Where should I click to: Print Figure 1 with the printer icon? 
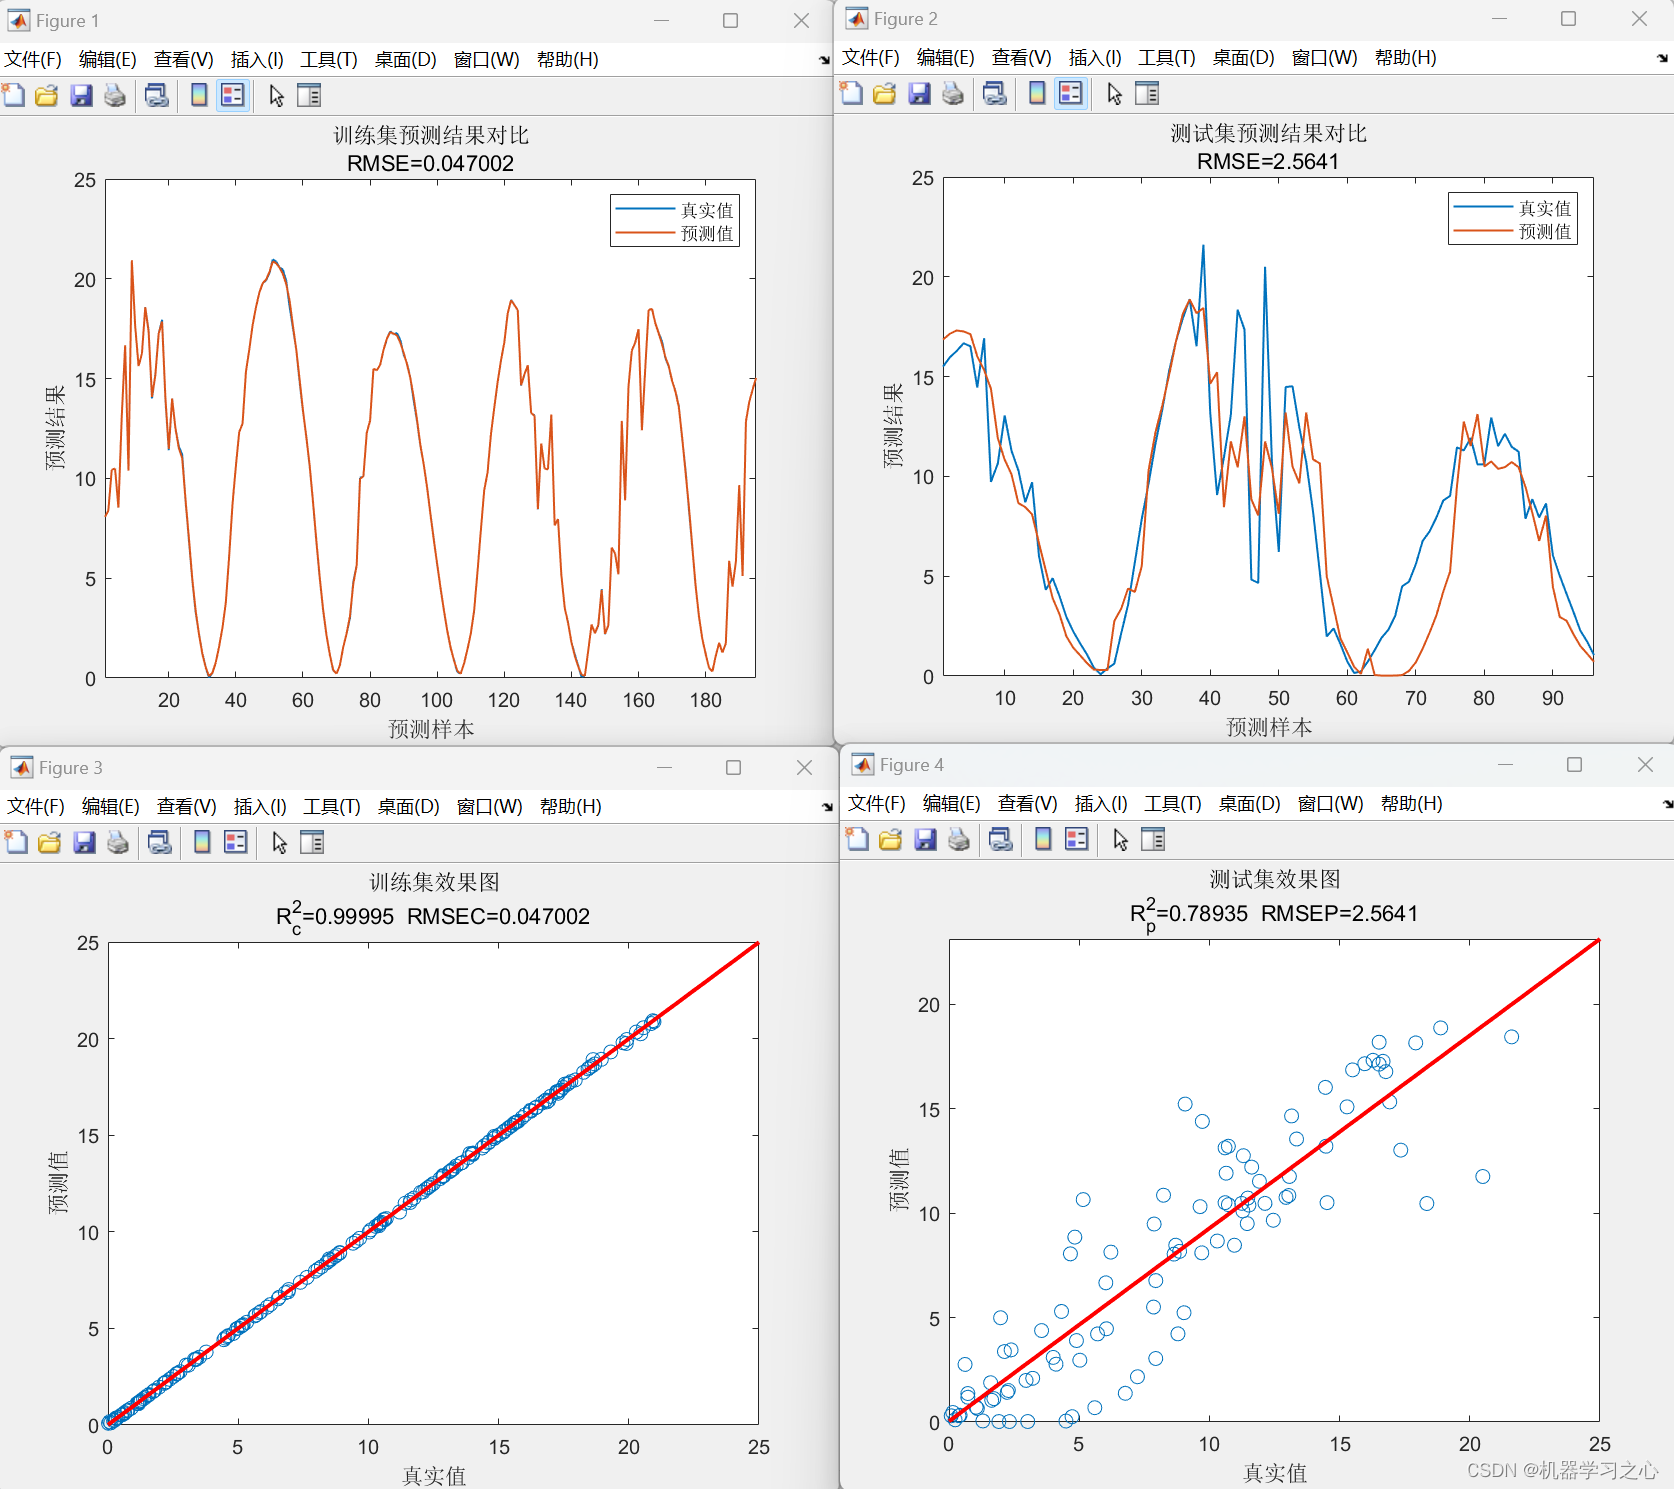coord(115,95)
